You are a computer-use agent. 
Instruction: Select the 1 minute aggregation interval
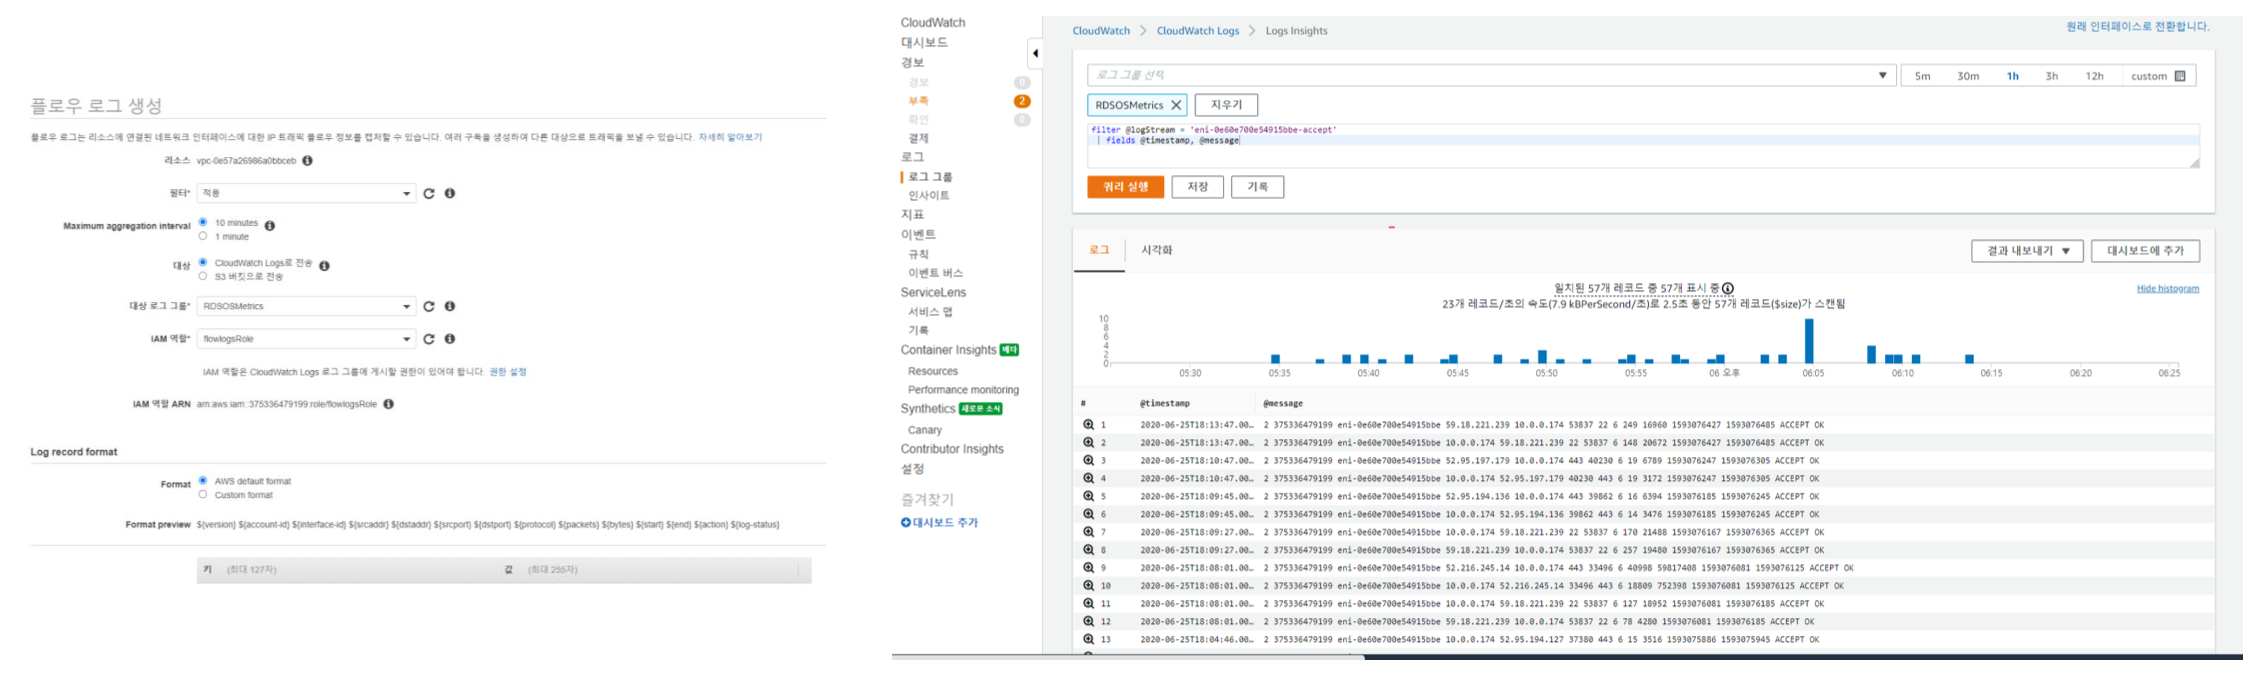click(x=203, y=236)
